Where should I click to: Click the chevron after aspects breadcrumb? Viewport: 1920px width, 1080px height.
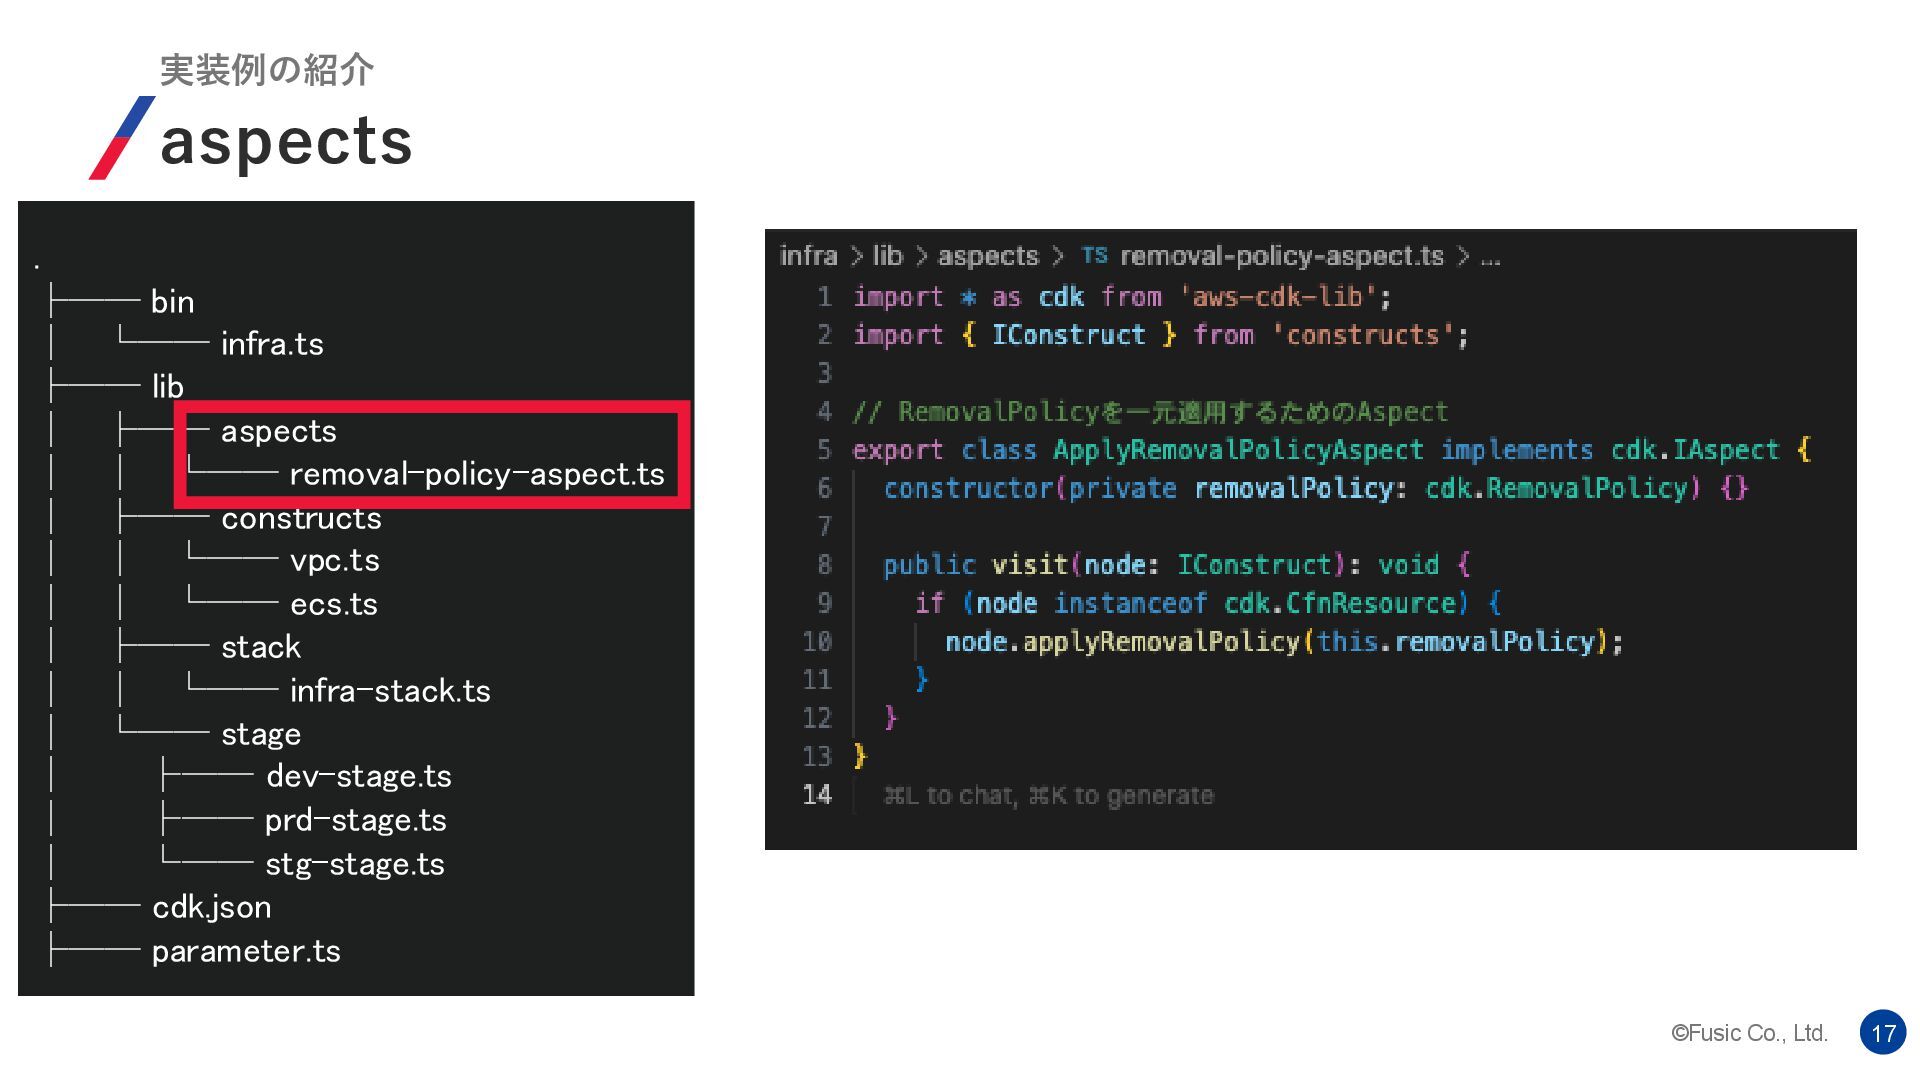[1058, 257]
